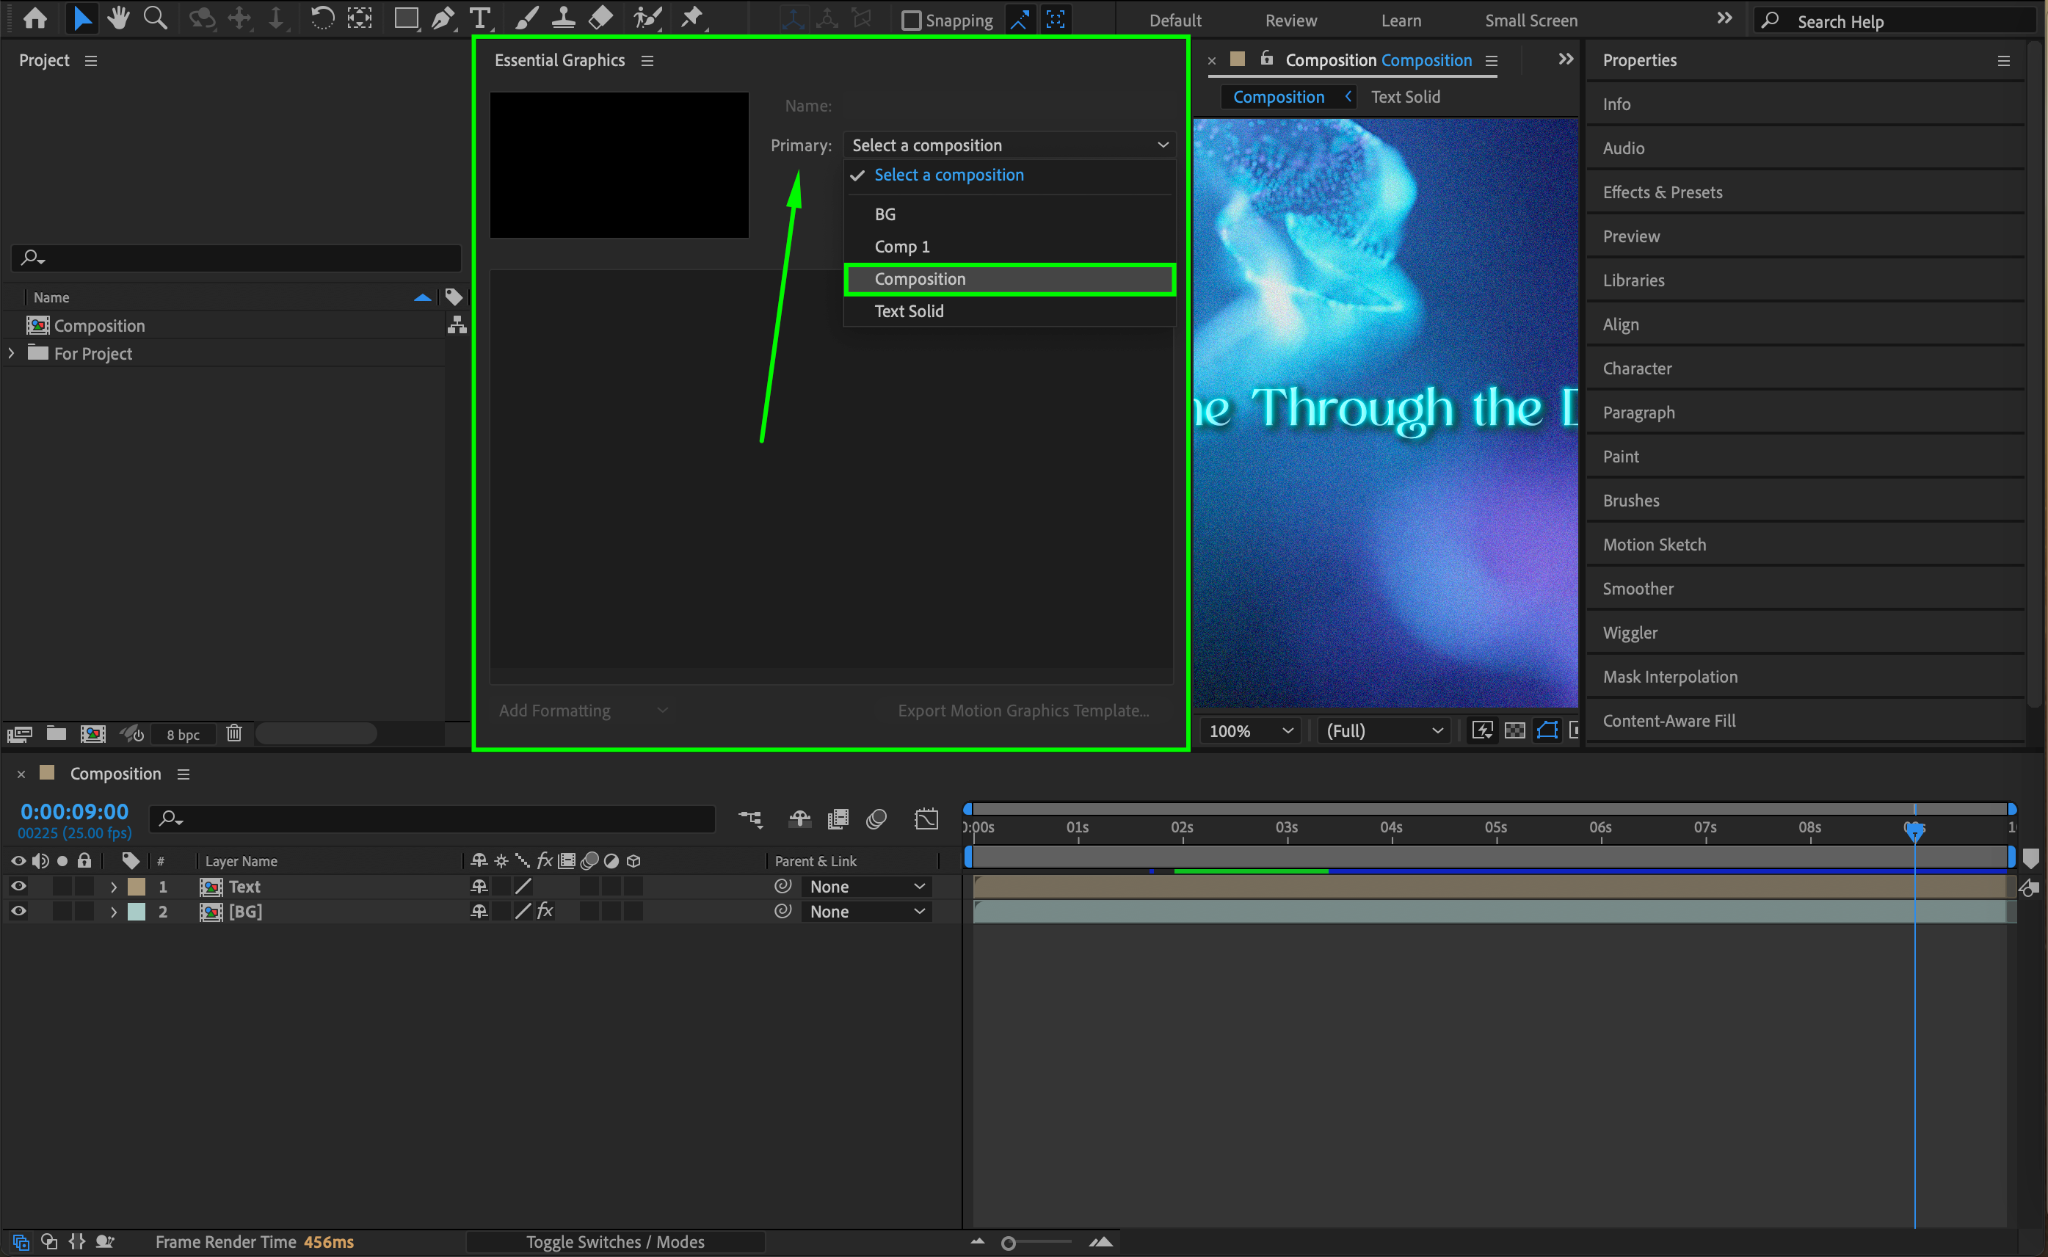The width and height of the screenshot is (2048, 1257).
Task: Select the Pen tool
Action: point(442,18)
